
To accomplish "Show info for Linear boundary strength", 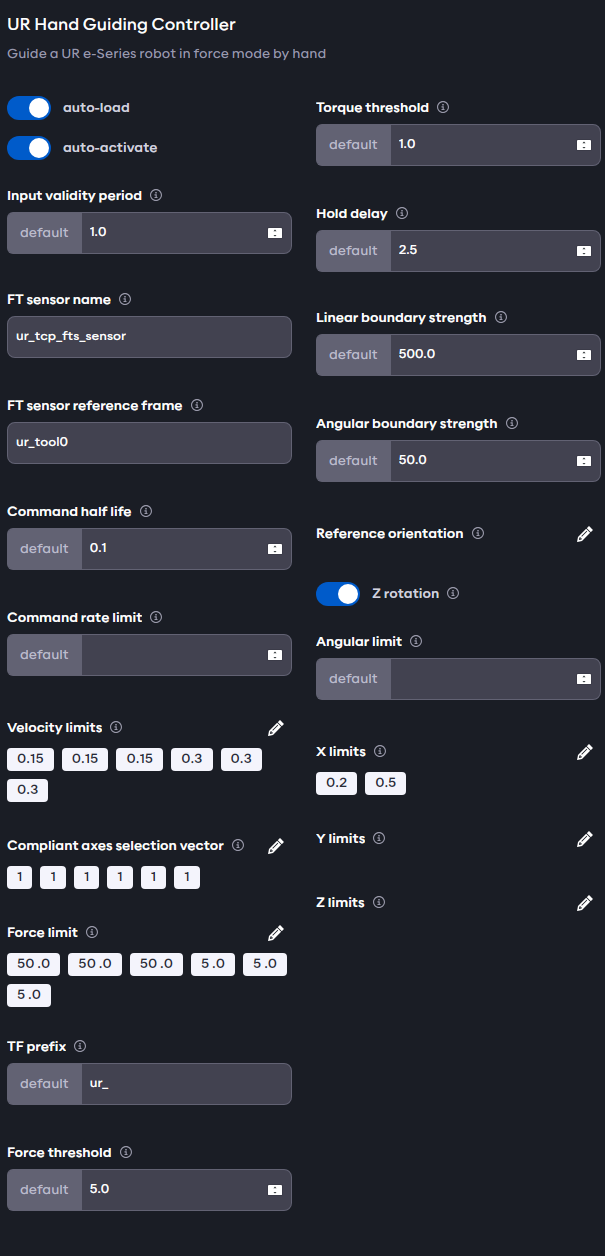I will 500,317.
